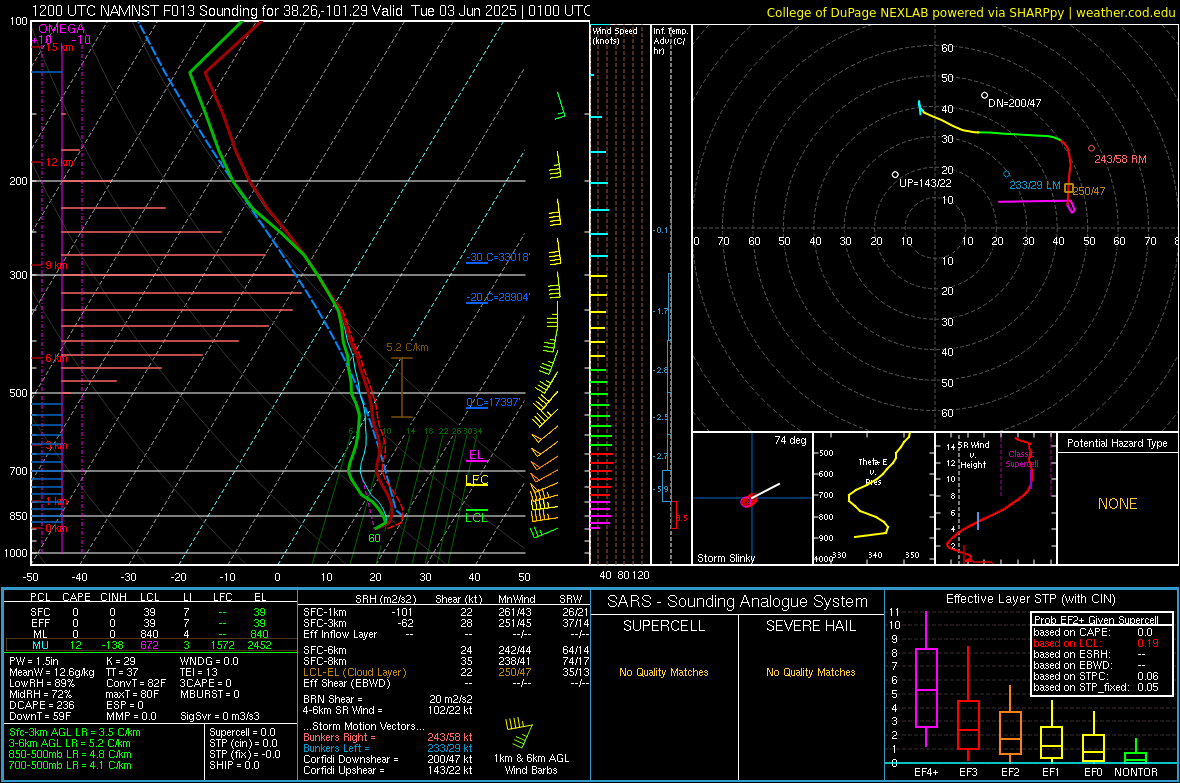This screenshot has height=783, width=1180.
Task: Click the 'Classic Supercell' label
Action: [1022, 459]
